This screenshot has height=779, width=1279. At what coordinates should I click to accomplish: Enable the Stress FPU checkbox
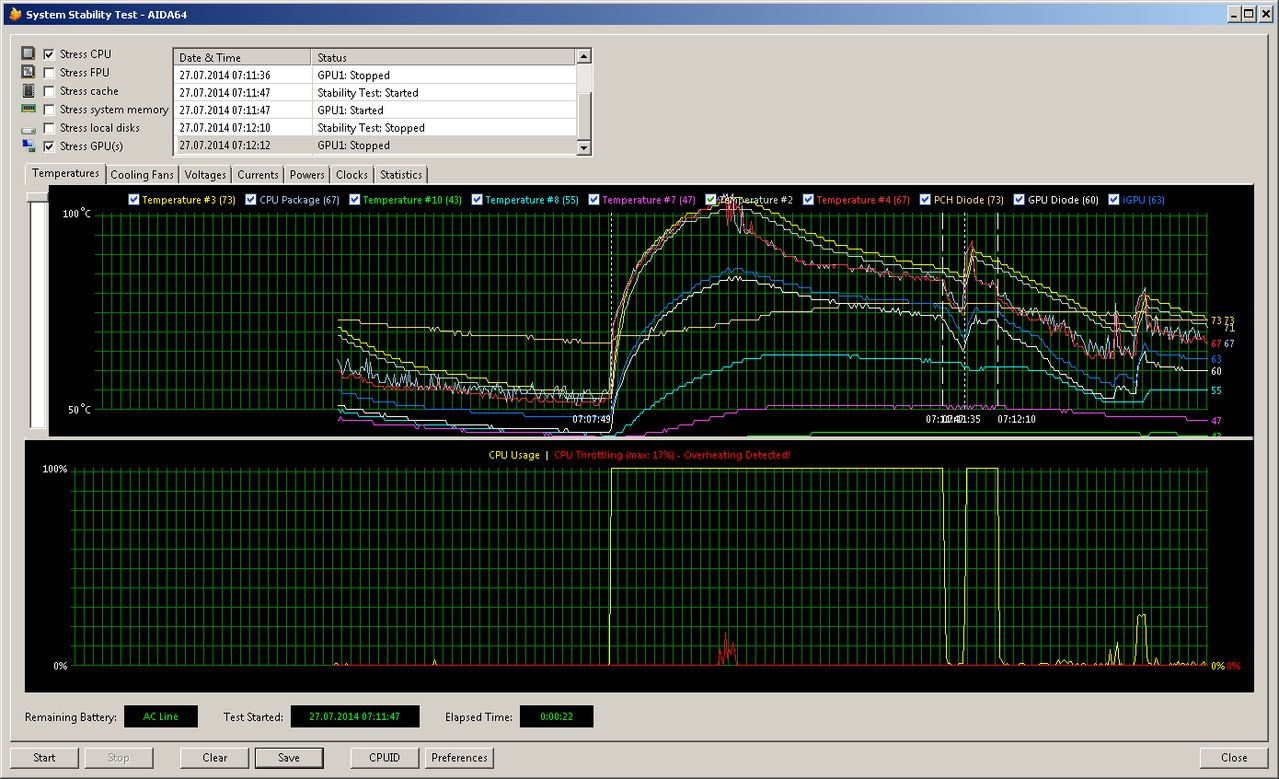[49, 73]
